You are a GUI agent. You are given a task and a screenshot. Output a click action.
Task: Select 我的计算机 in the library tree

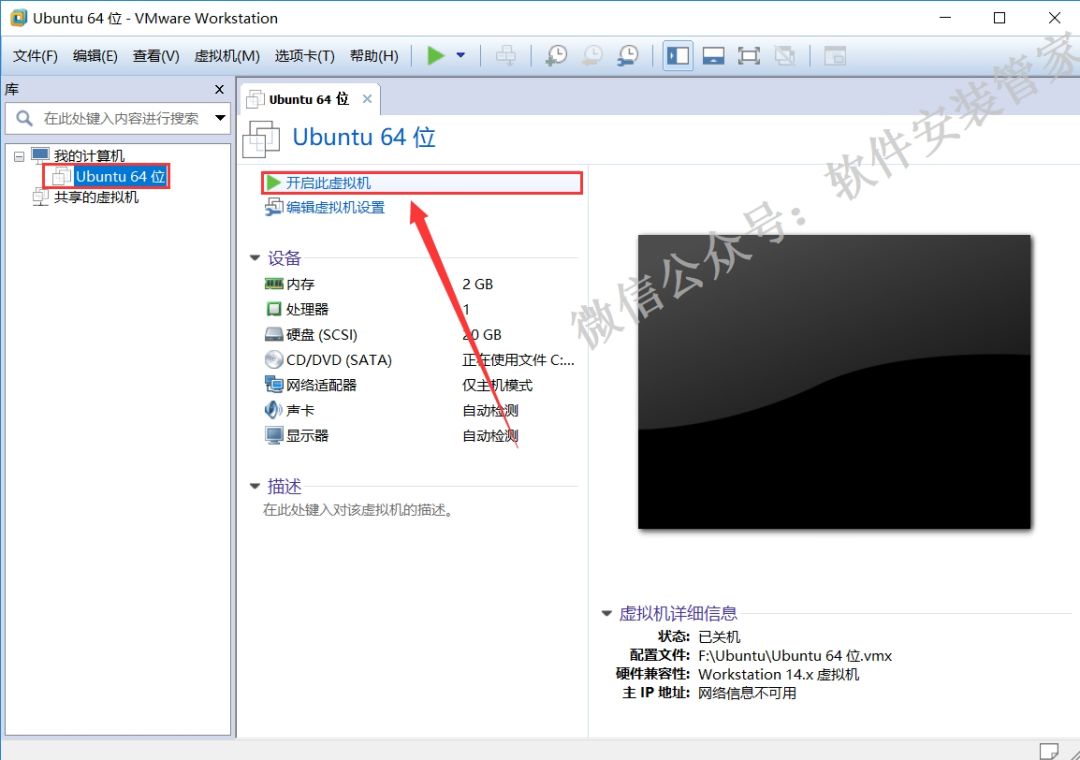click(89, 156)
